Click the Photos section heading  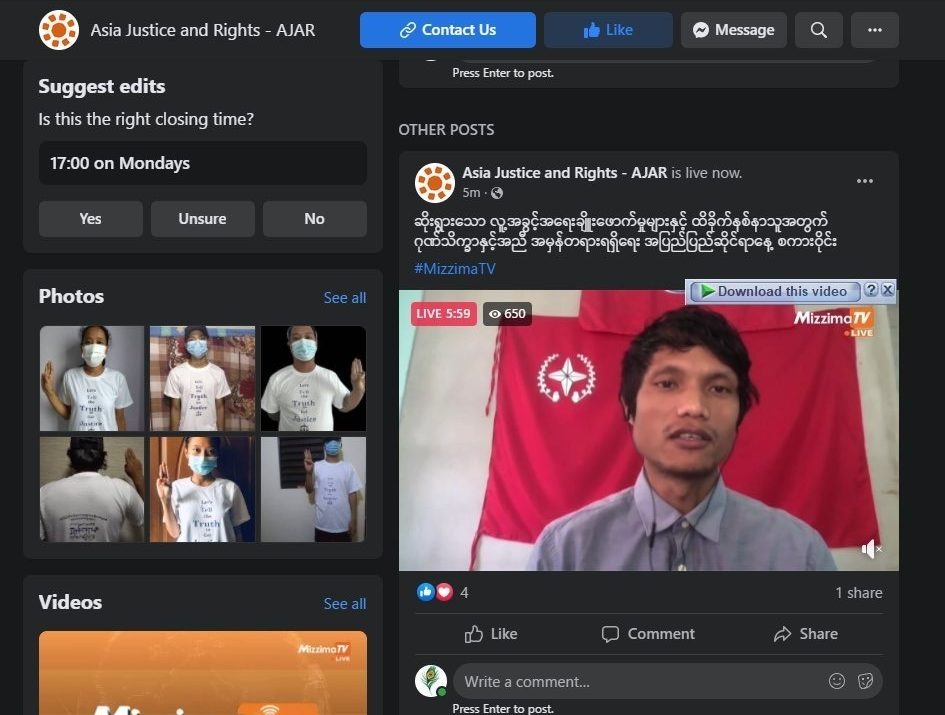pyautogui.click(x=71, y=297)
